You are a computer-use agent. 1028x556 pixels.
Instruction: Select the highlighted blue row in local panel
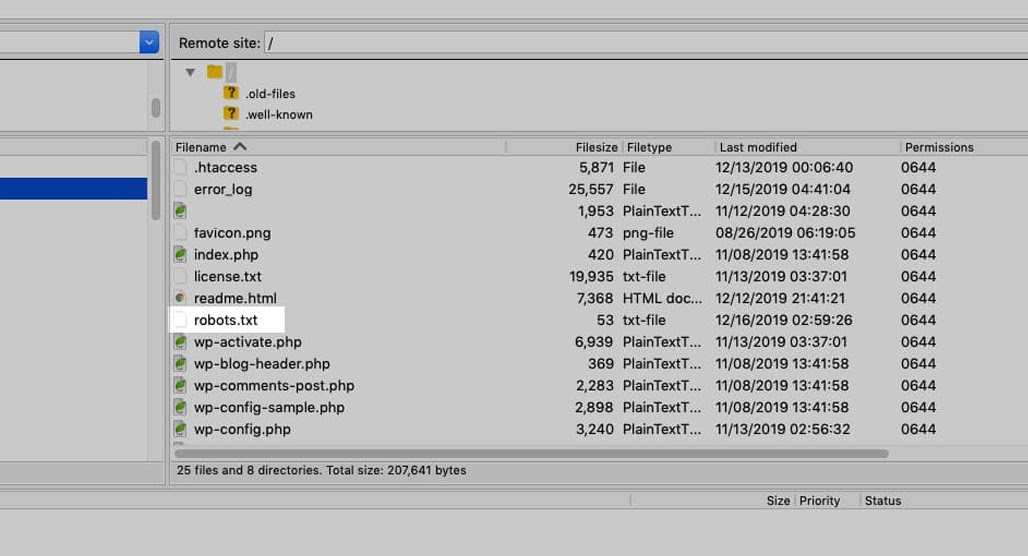[x=73, y=189]
